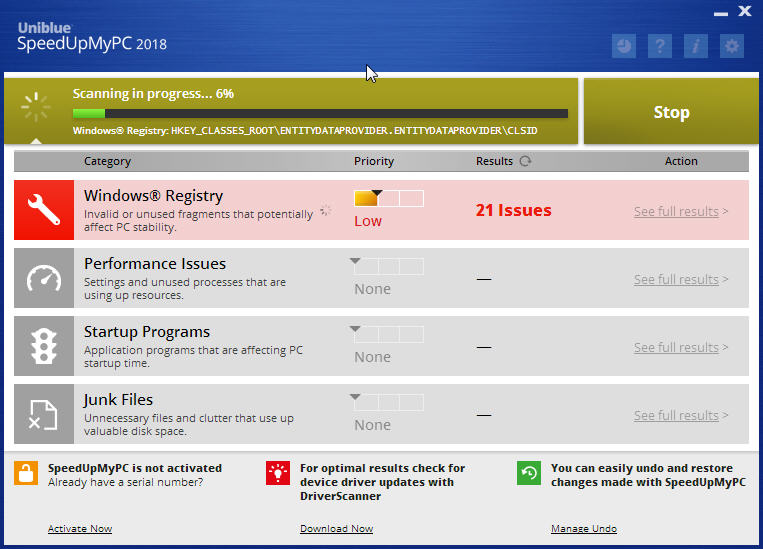The height and width of the screenshot is (549, 763).
Task: Click the 'None' label in Junk Files row
Action: [x=372, y=425]
